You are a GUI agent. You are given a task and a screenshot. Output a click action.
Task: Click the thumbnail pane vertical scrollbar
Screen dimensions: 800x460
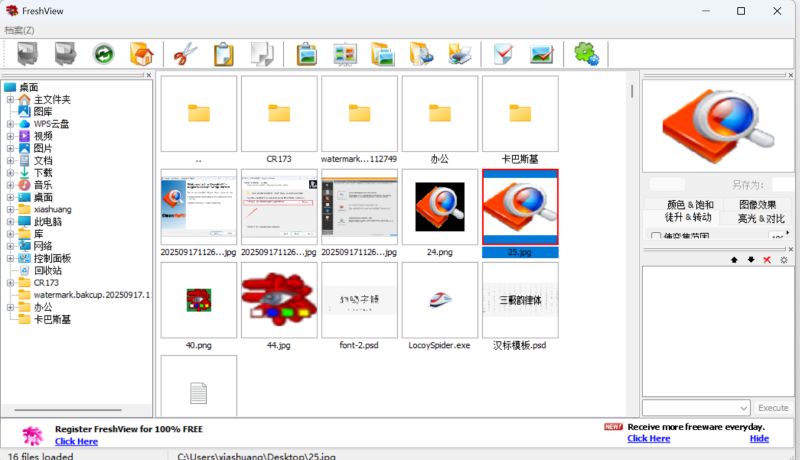pyautogui.click(x=632, y=91)
